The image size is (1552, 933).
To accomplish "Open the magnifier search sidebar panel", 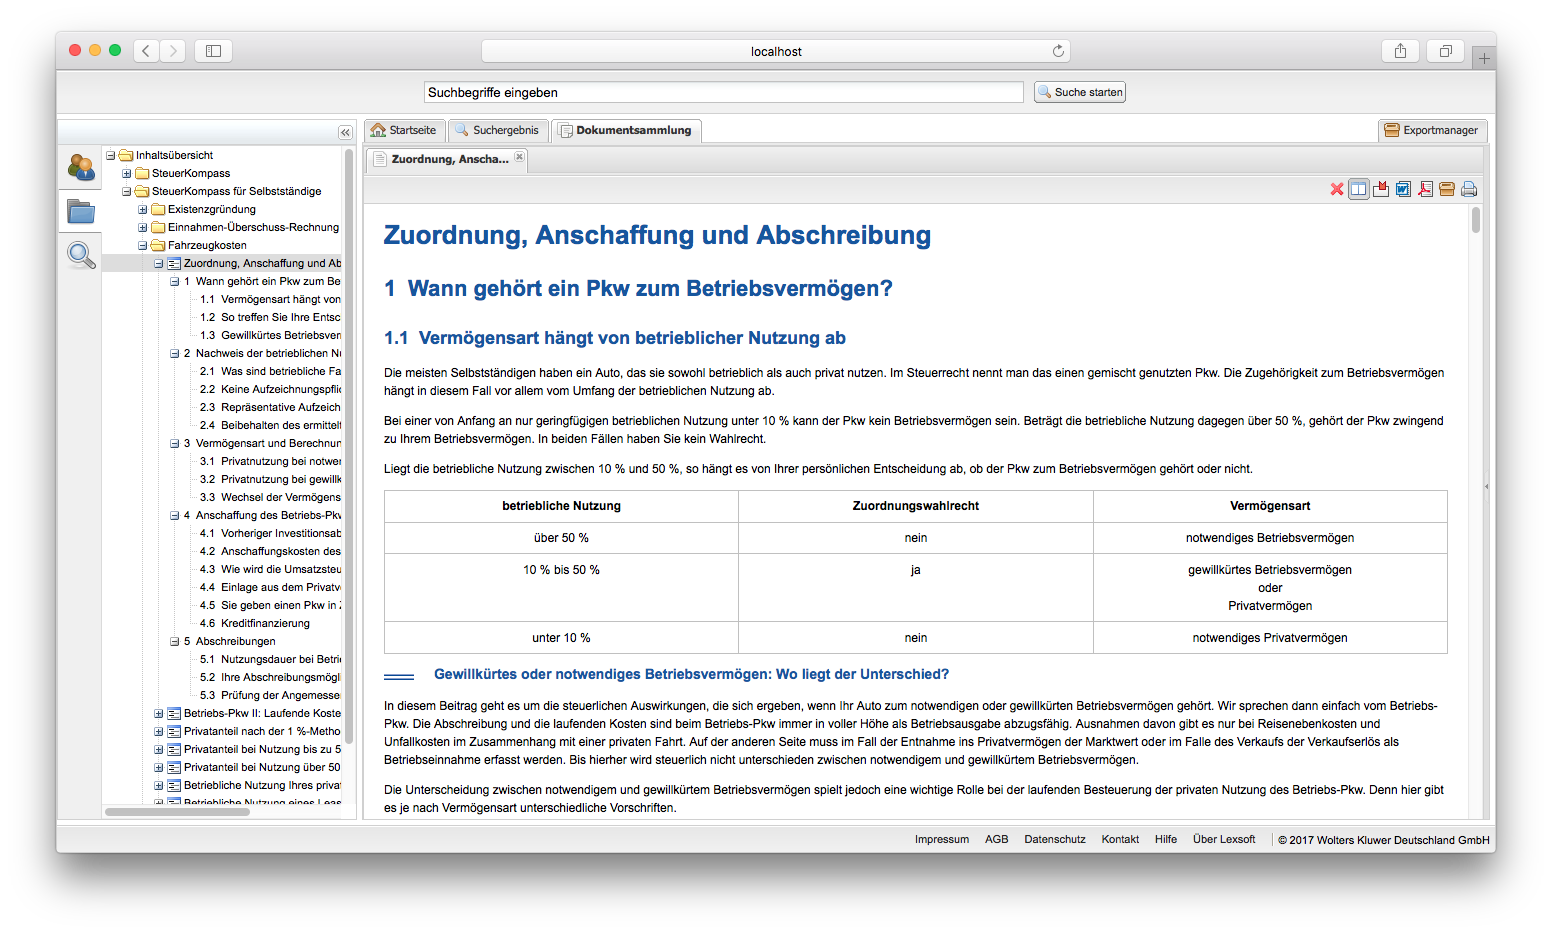I will [x=81, y=255].
